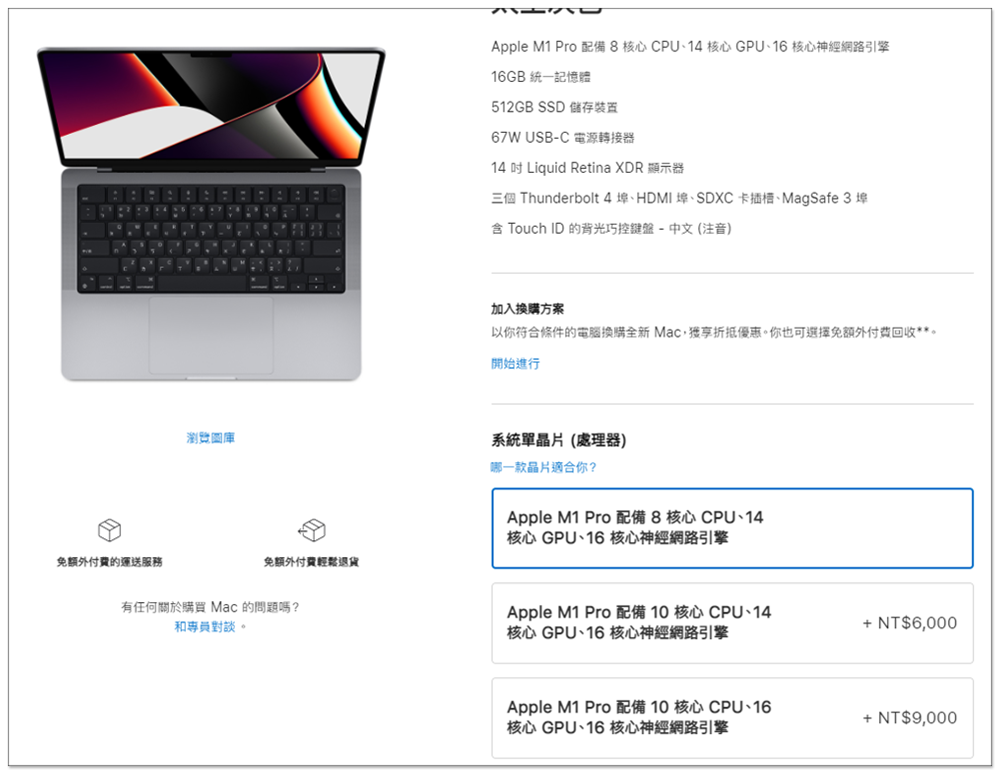Click the 免額外付費輕鬆退貨 label
Viewport: 1000px width, 775px height.
pos(311,561)
